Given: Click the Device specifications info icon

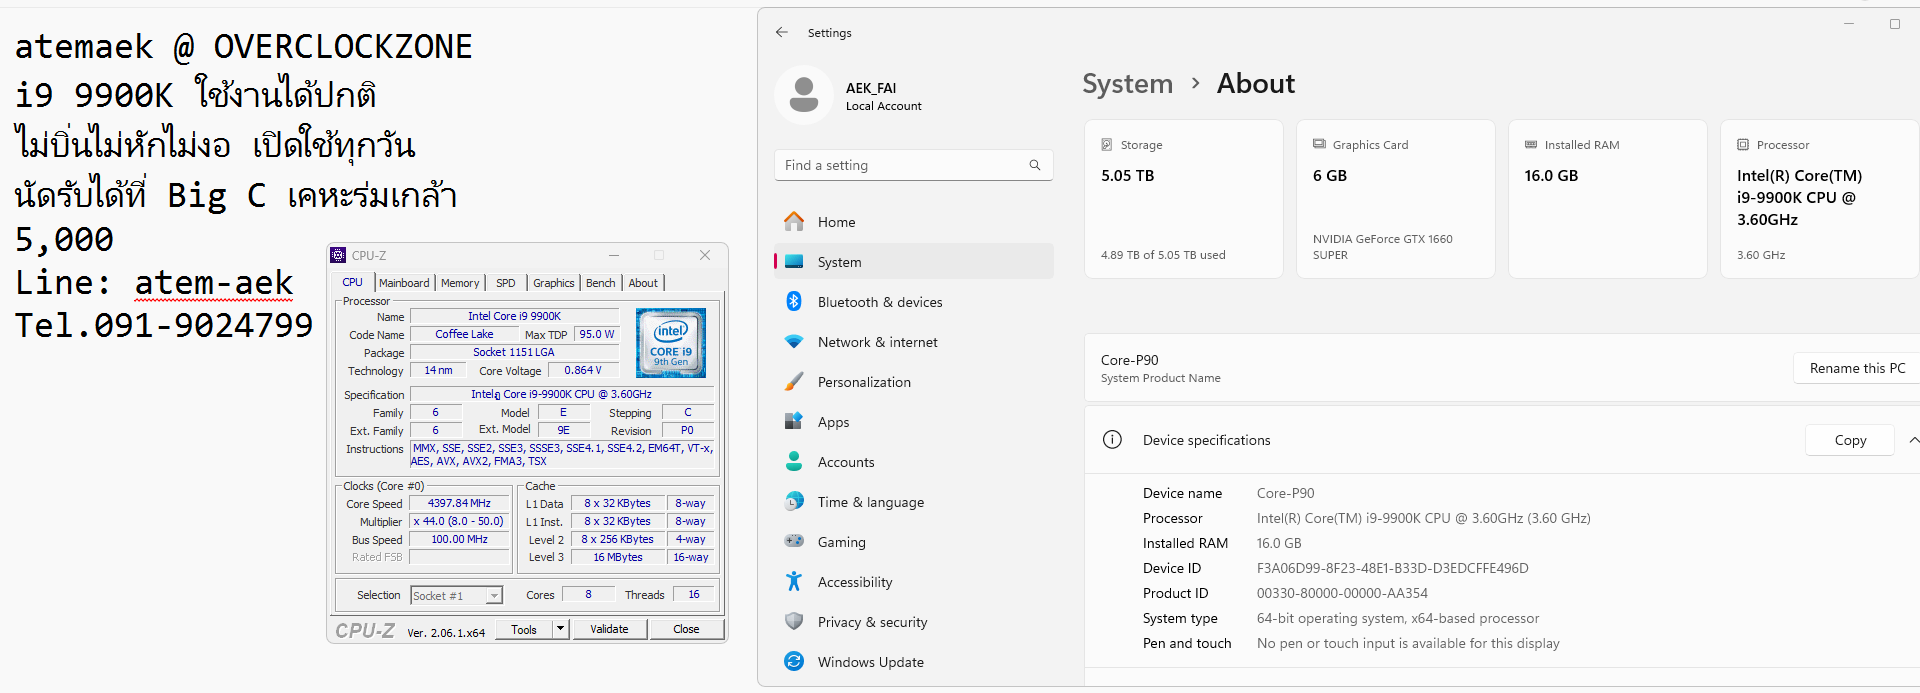Looking at the screenshot, I should pyautogui.click(x=1112, y=440).
